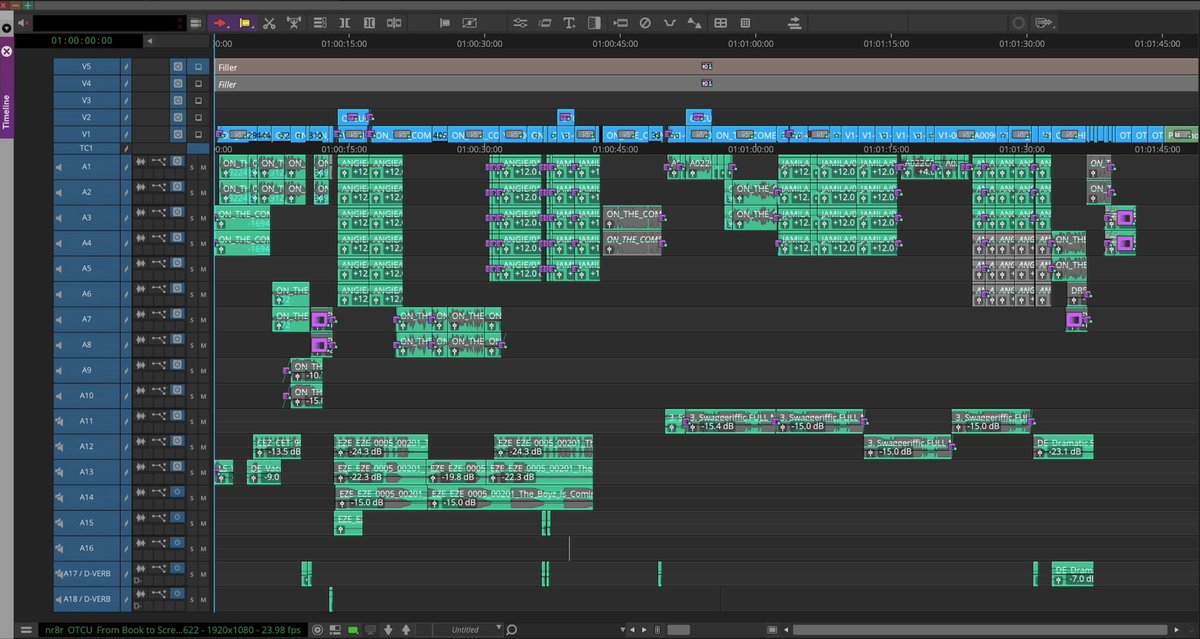Click the grid icon in the top toolbar

click(x=745, y=22)
